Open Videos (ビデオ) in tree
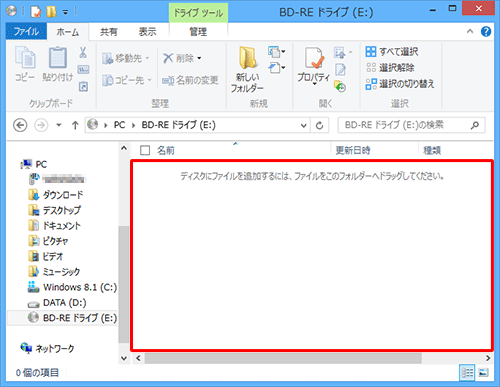This screenshot has height=387, width=500. (x=46, y=256)
